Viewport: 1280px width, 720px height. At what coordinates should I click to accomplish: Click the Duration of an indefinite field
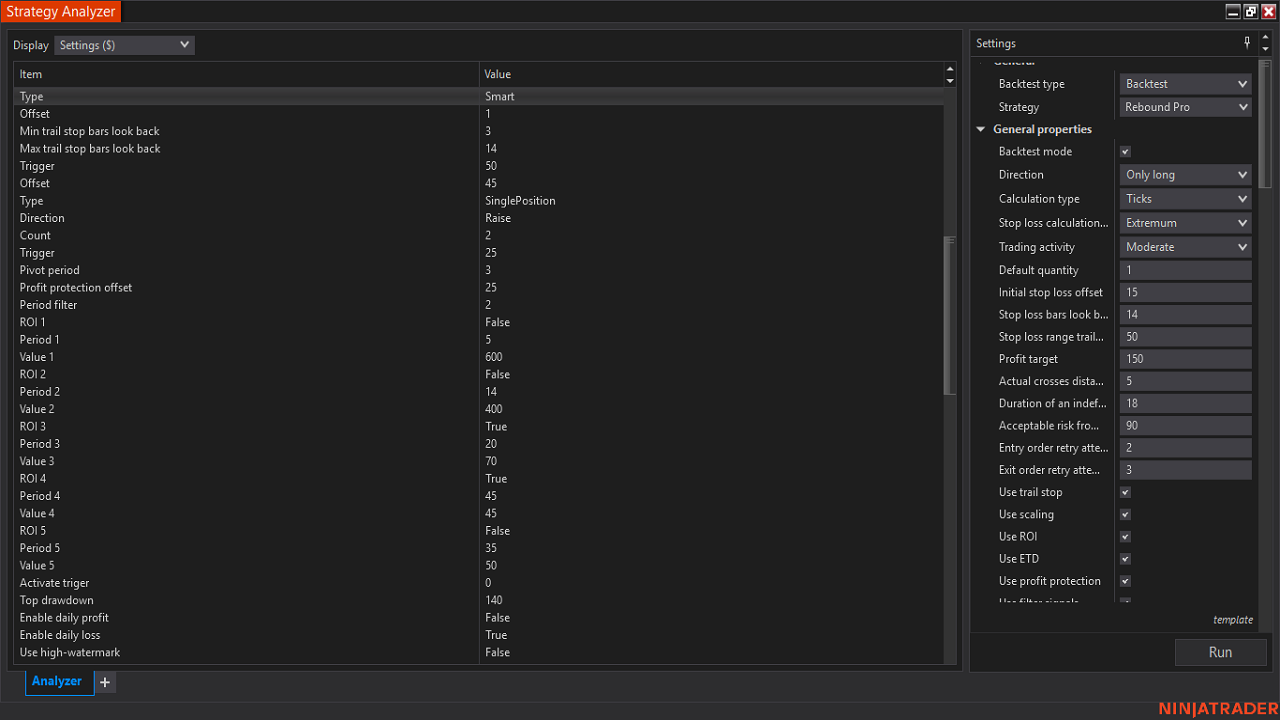point(1185,404)
